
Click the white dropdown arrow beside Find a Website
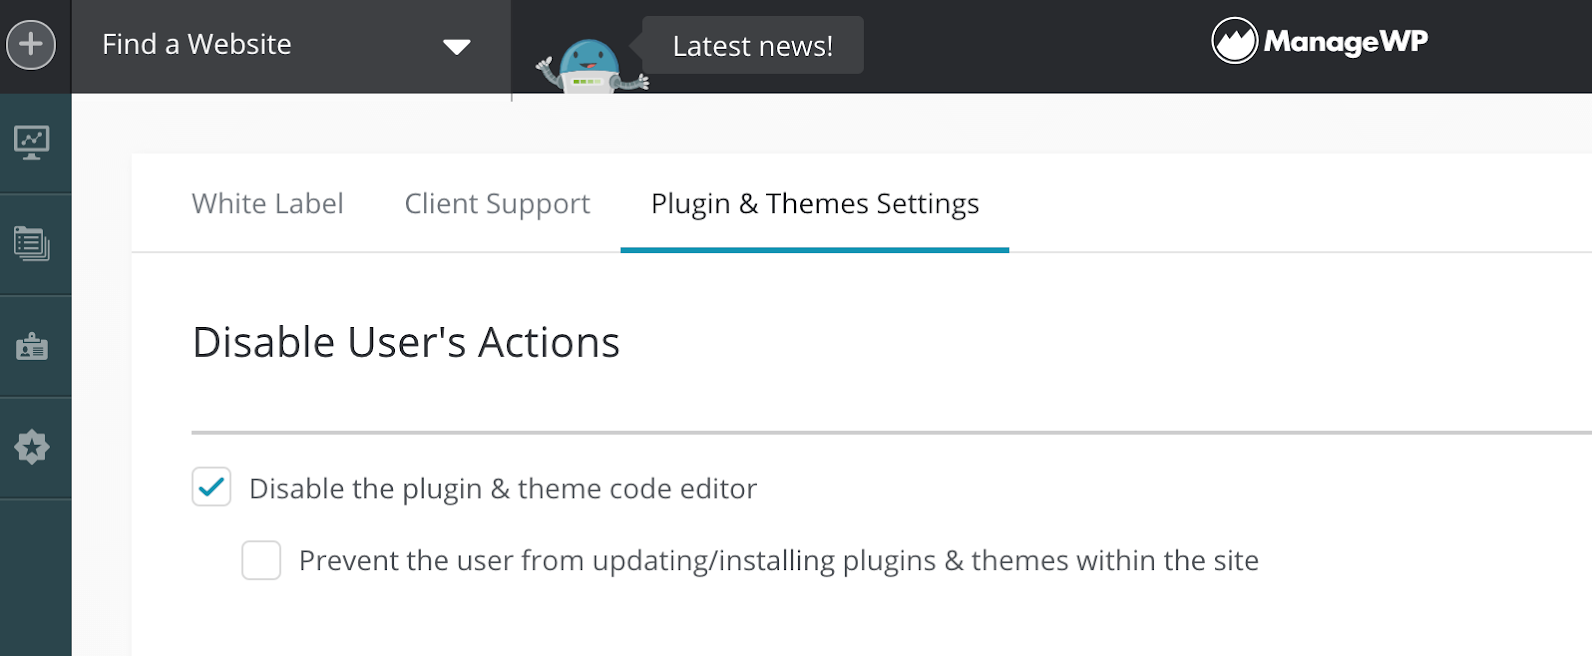[x=457, y=47]
